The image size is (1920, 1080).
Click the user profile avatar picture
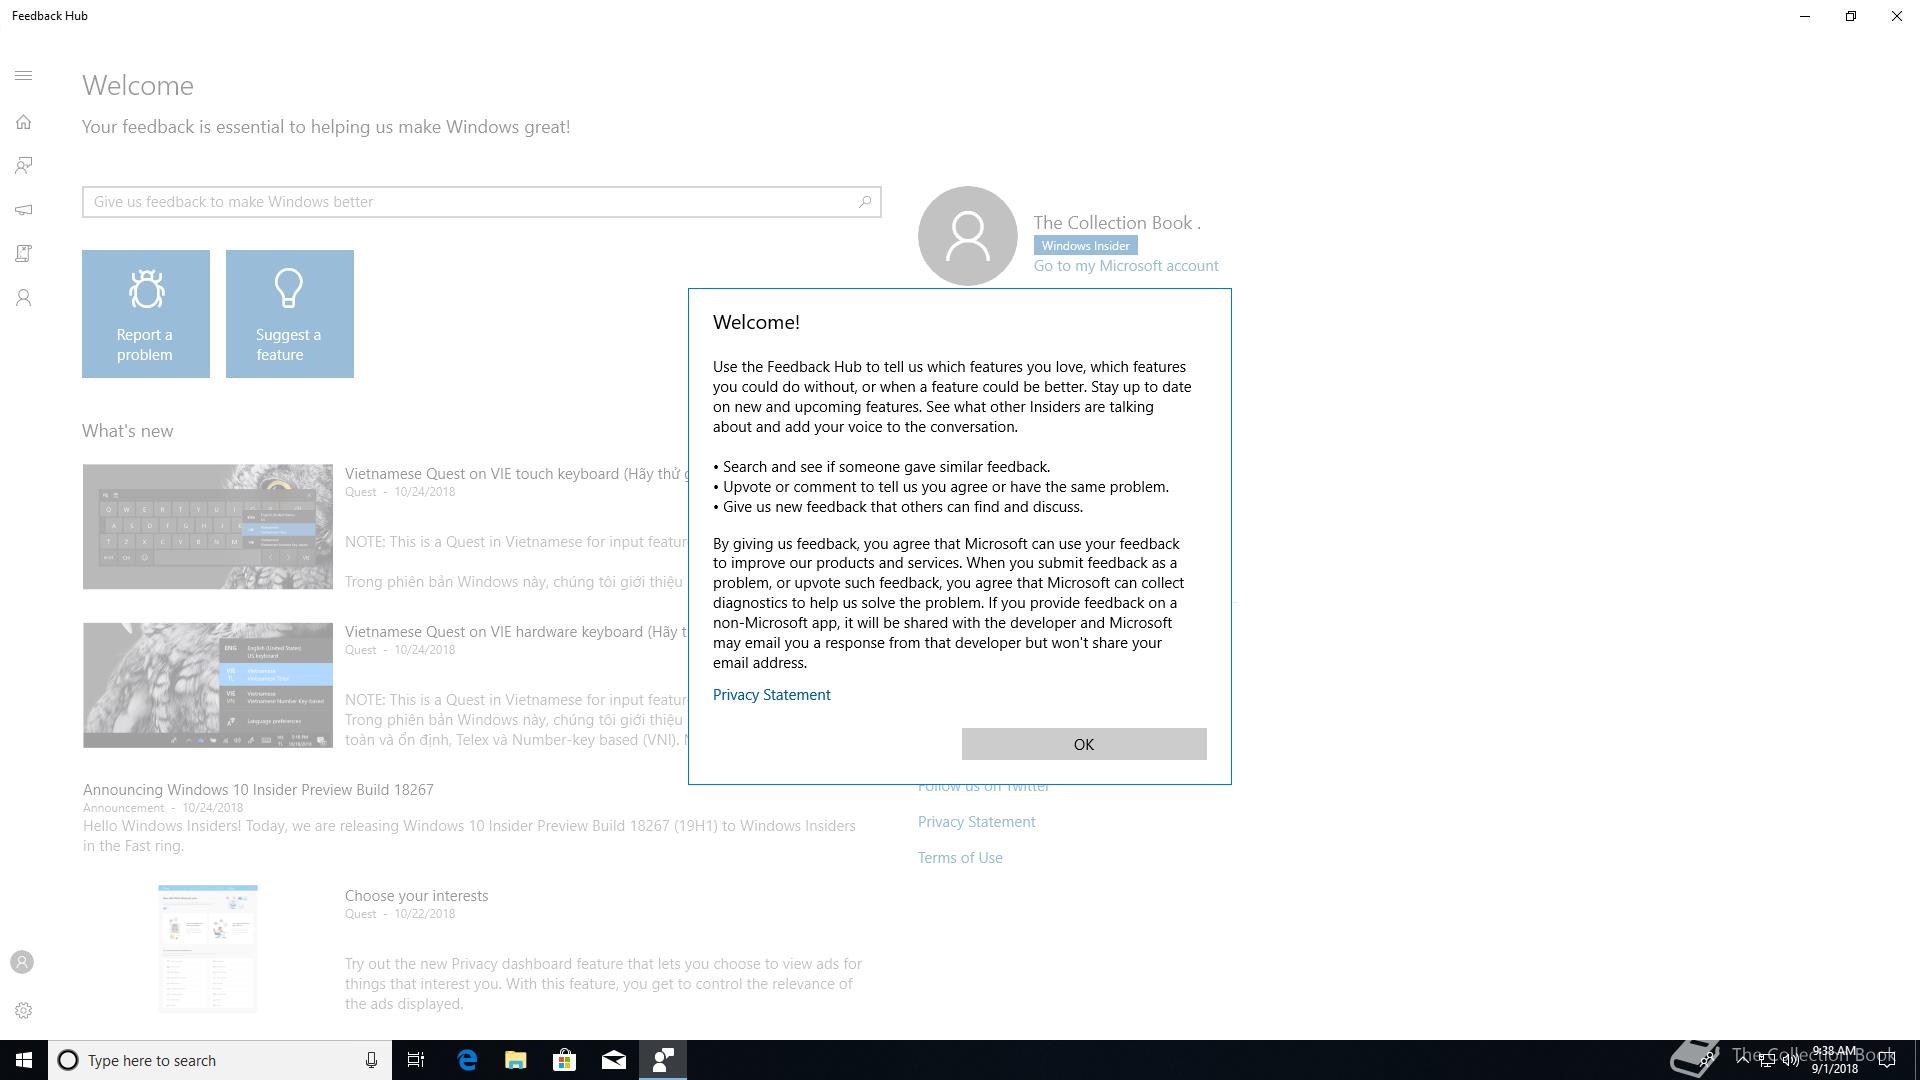(x=968, y=236)
